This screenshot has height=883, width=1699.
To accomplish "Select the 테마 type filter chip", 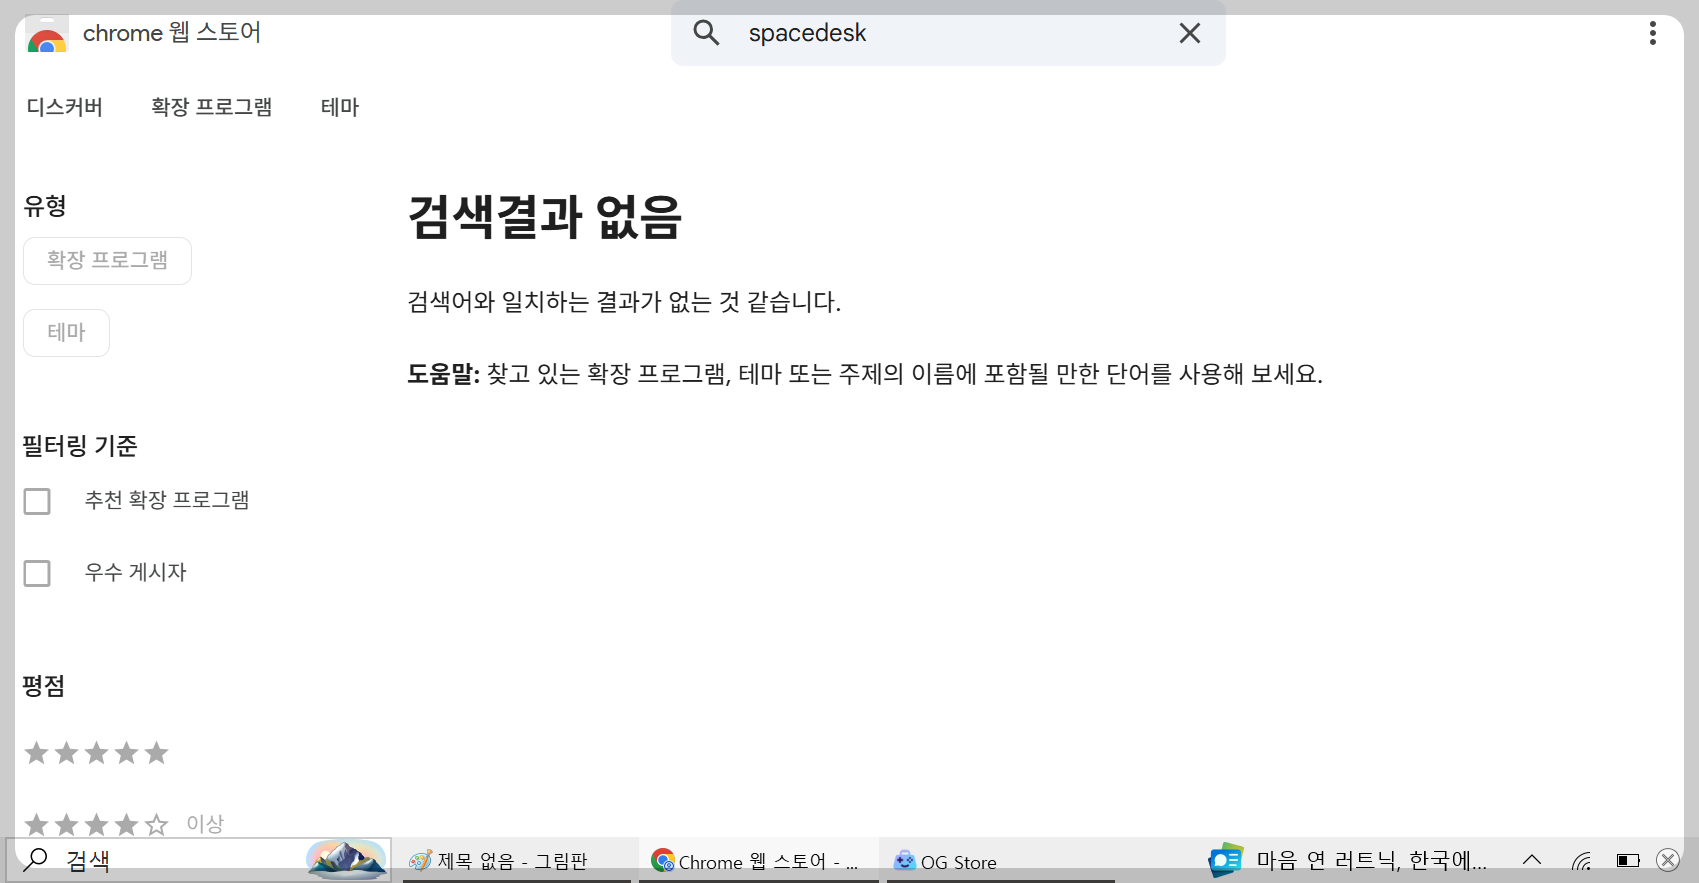I will tap(66, 333).
